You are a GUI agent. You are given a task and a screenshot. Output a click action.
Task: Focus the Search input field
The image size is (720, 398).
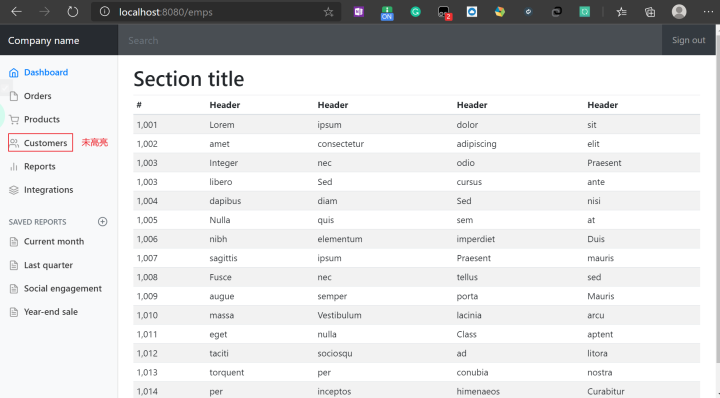click(x=390, y=40)
